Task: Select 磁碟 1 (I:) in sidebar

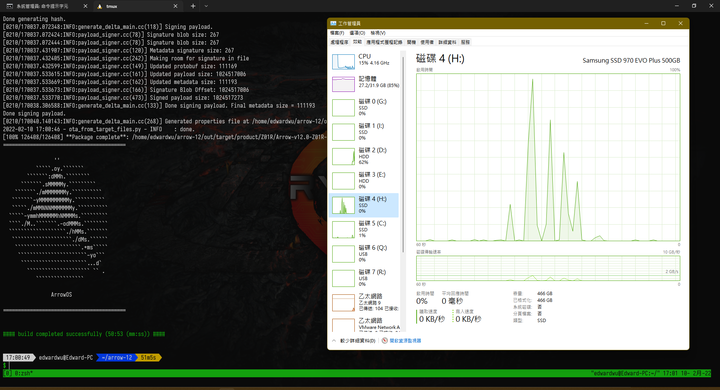Action: pyautogui.click(x=364, y=132)
